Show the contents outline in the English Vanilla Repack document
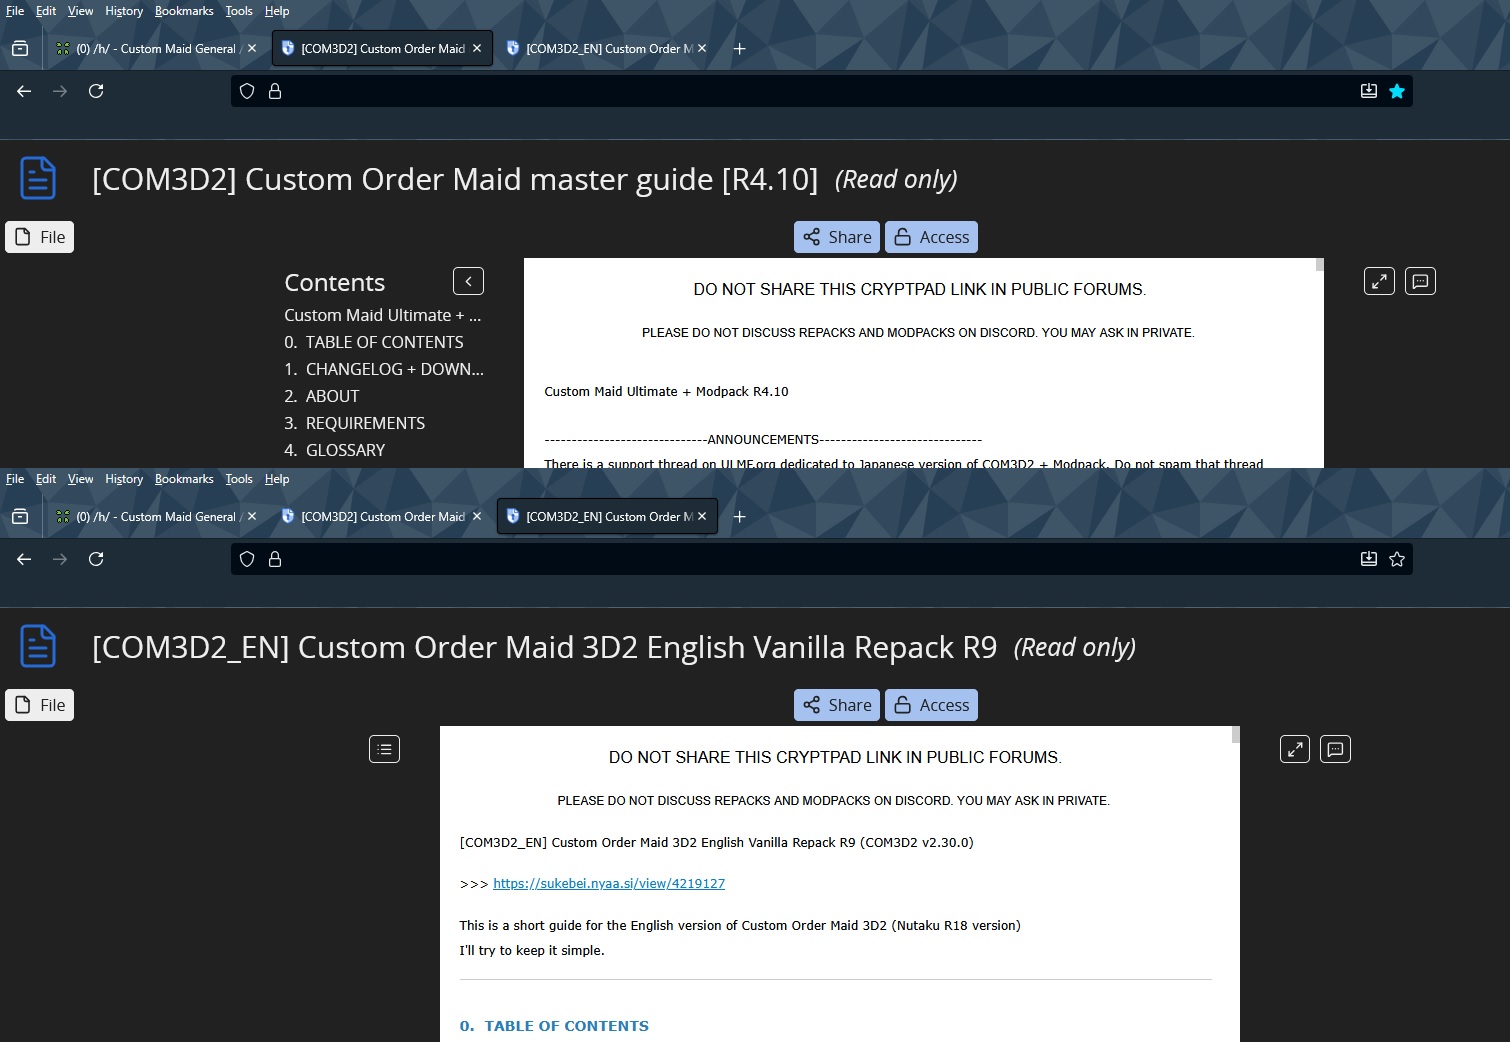The width and height of the screenshot is (1510, 1042). [384, 749]
